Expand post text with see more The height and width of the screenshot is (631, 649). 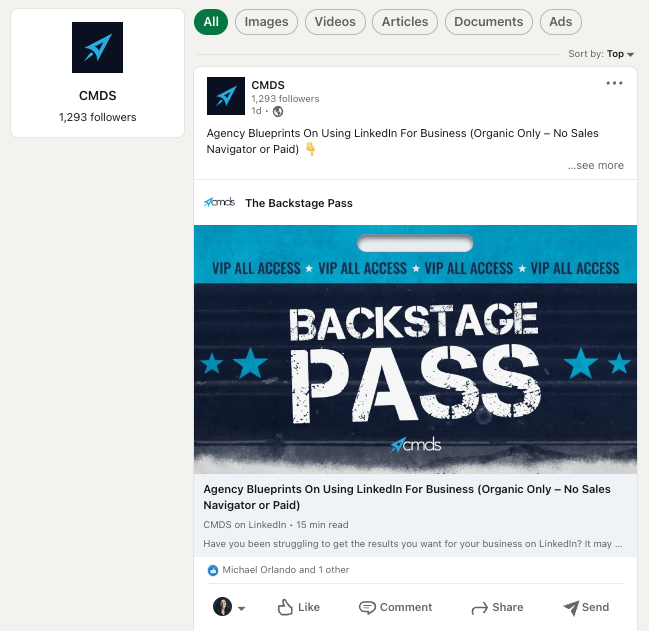click(595, 165)
